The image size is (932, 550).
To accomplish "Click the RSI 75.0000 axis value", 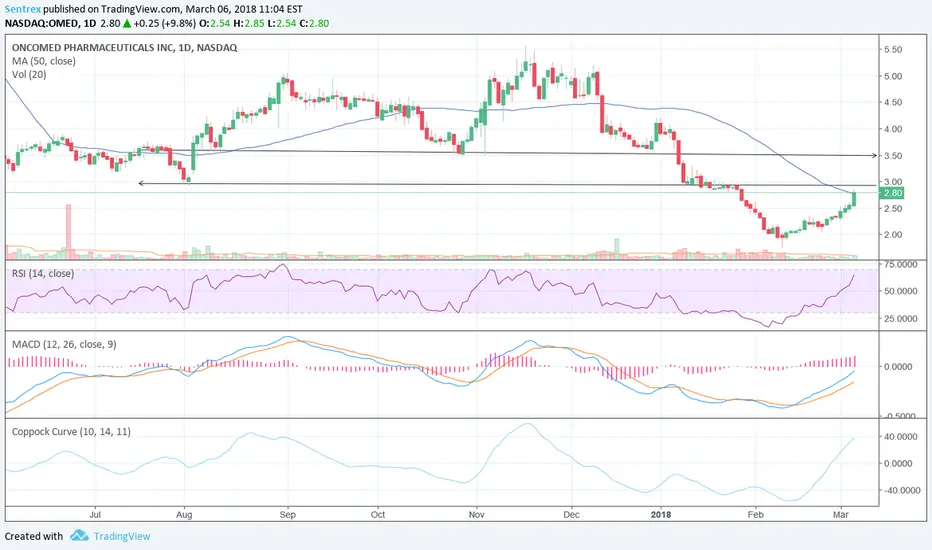I will click(900, 265).
